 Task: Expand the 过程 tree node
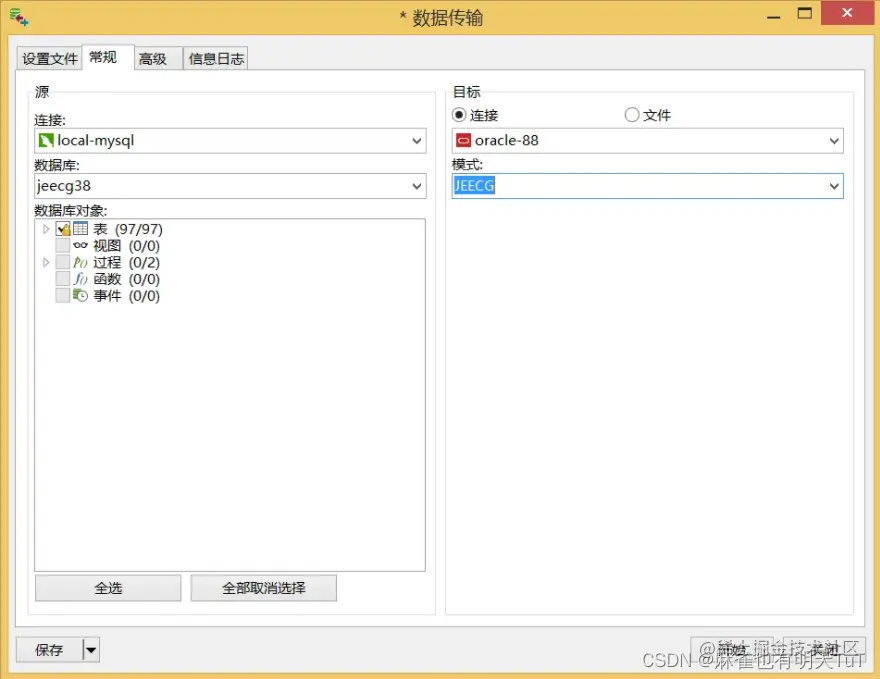pos(46,262)
